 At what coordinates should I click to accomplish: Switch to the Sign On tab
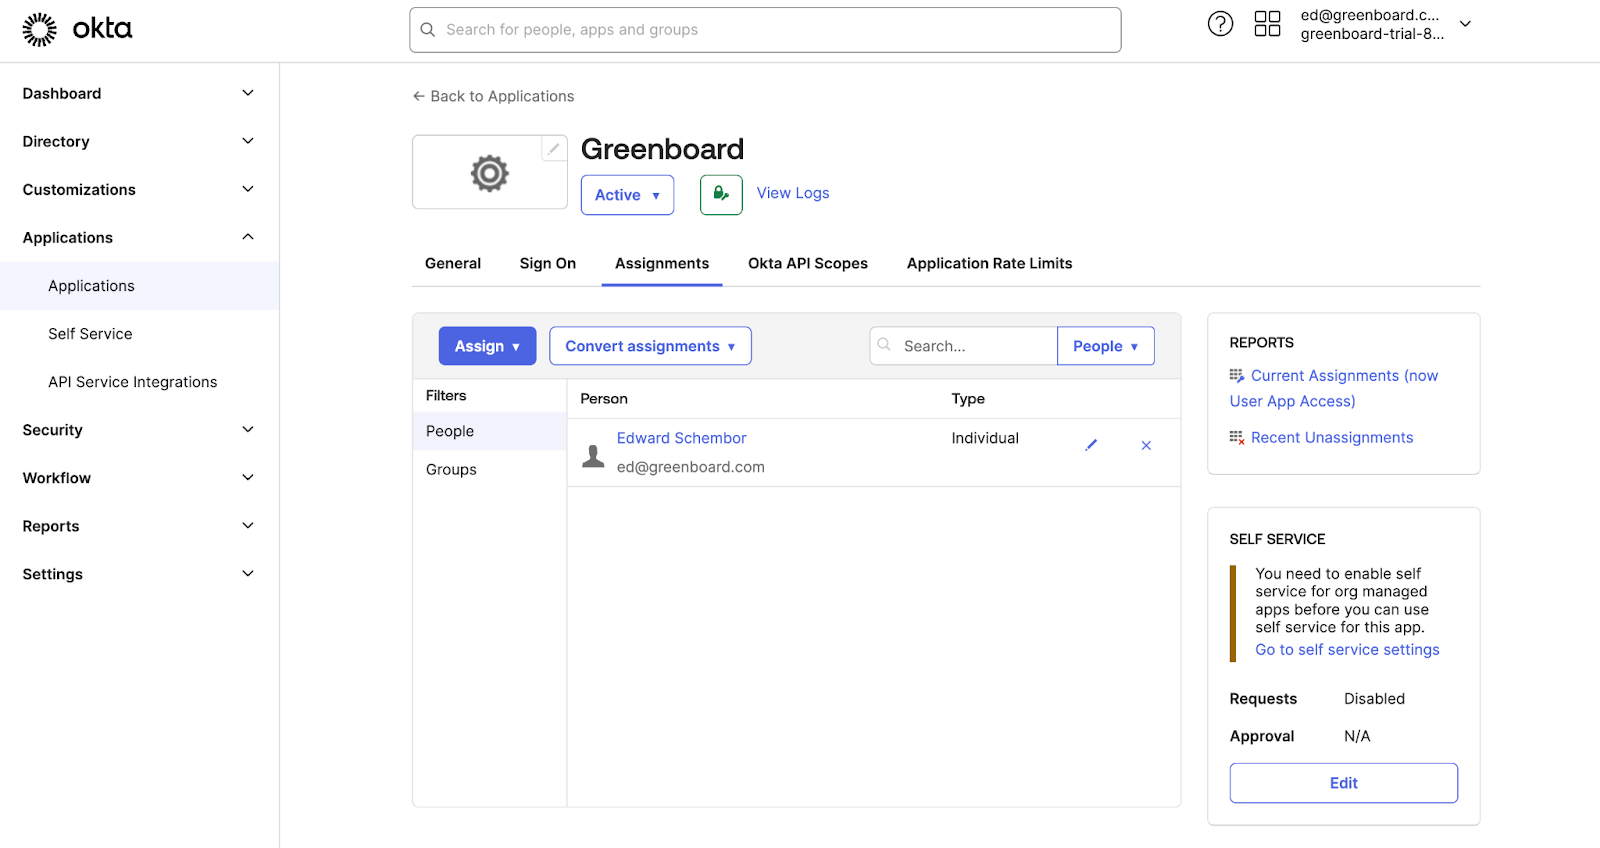[x=548, y=264]
